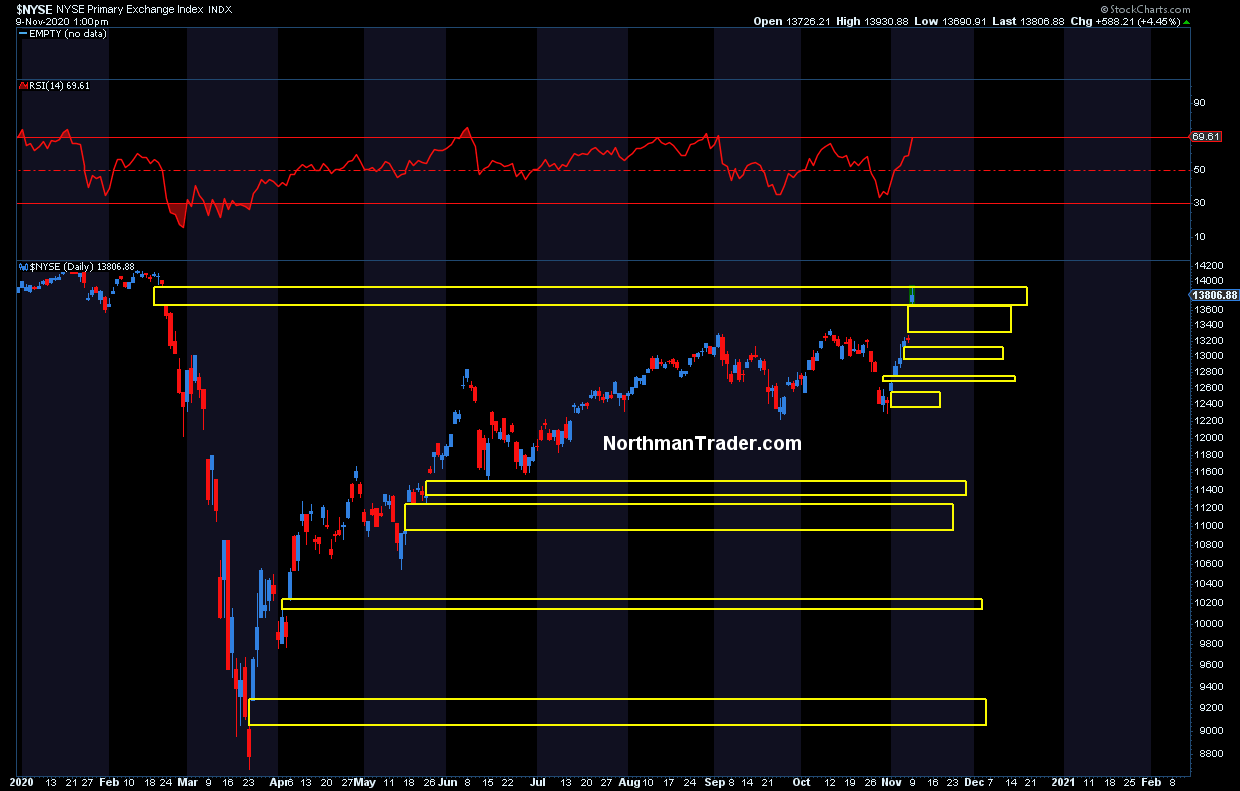This screenshot has height=791, width=1240.
Task: Select the yellow box just above the 11400 level
Action: [x=696, y=488]
